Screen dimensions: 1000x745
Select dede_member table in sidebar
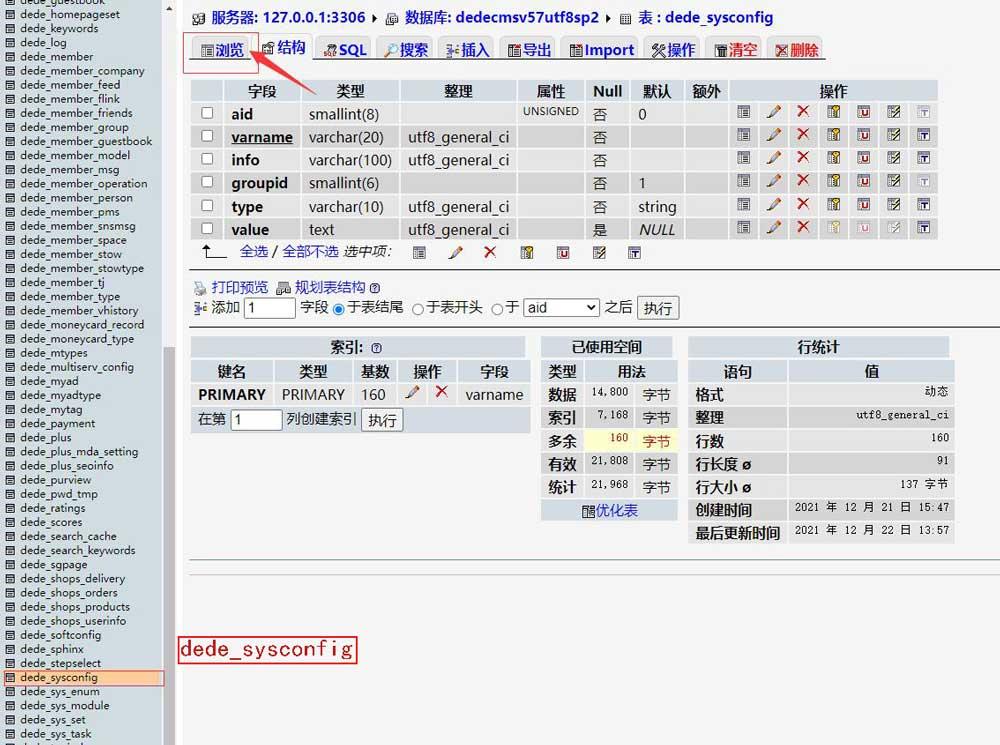[56, 57]
